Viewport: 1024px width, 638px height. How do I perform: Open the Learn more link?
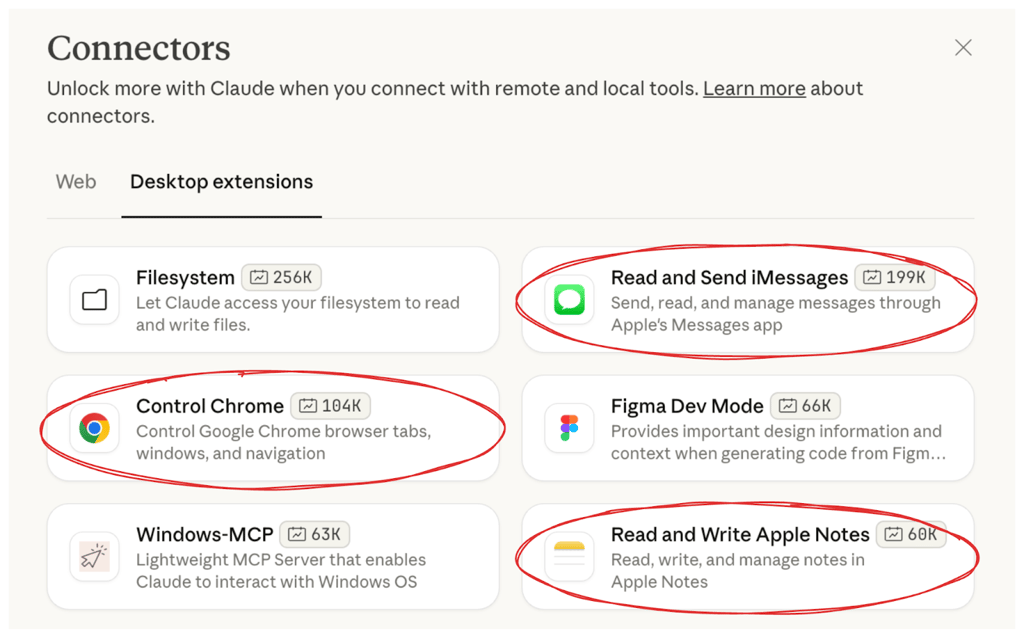pos(754,88)
